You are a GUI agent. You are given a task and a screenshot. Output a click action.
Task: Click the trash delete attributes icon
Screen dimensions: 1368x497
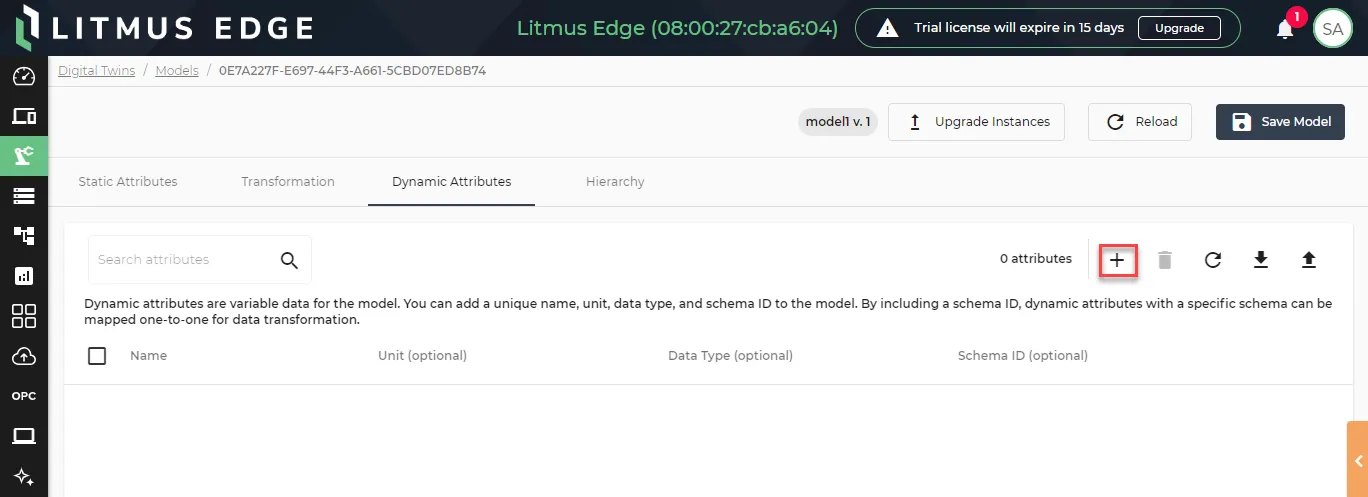[x=1165, y=260]
